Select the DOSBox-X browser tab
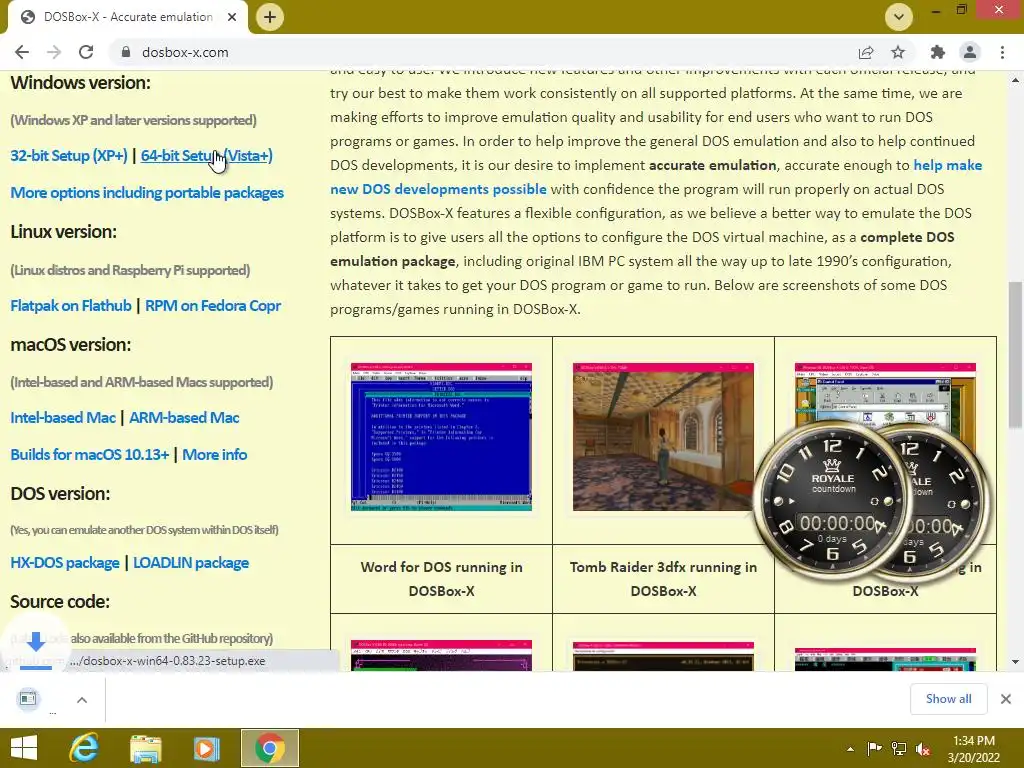Image resolution: width=1024 pixels, height=768 pixels. point(128,17)
